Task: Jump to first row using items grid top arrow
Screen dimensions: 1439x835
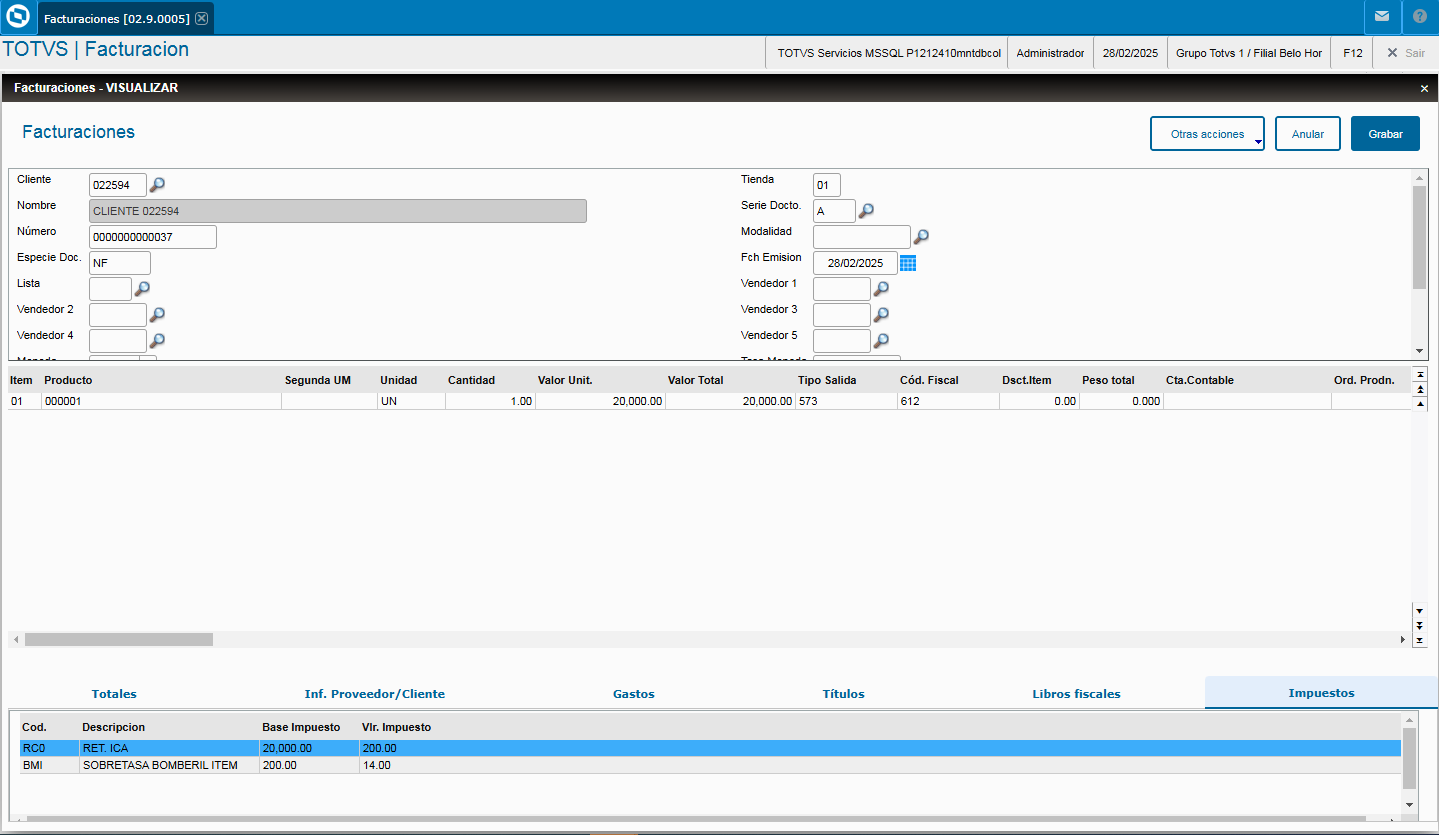Action: (1420, 374)
